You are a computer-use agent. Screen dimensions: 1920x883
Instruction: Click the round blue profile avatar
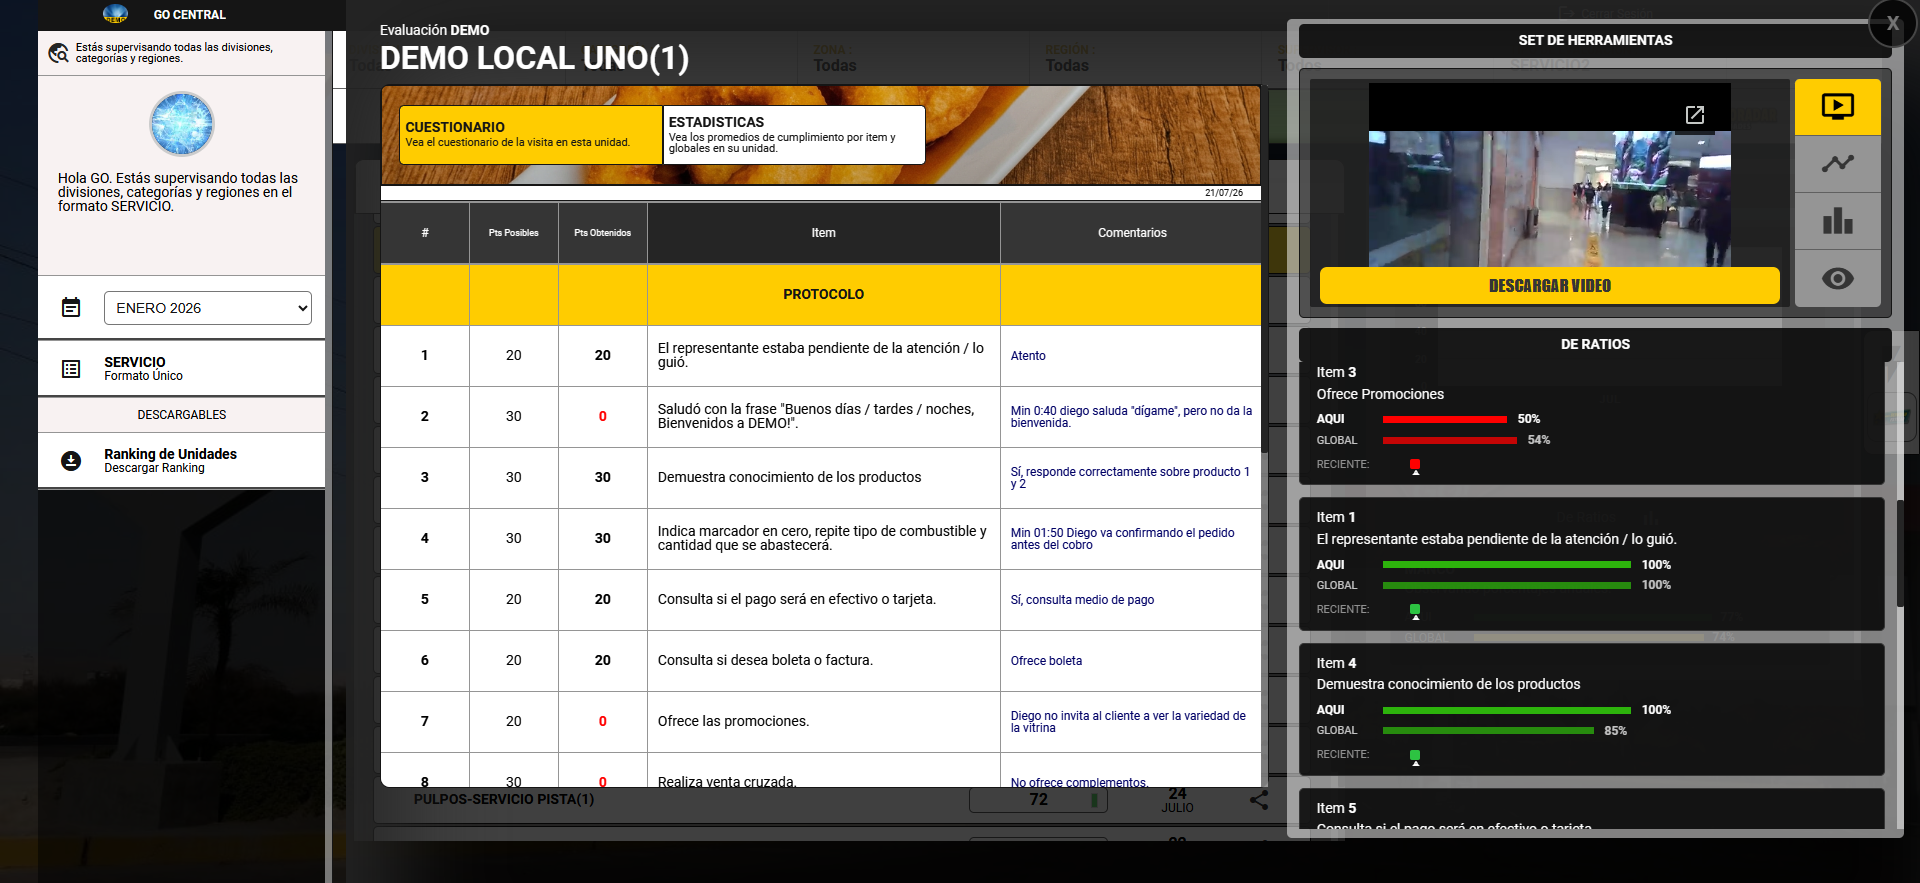[182, 124]
